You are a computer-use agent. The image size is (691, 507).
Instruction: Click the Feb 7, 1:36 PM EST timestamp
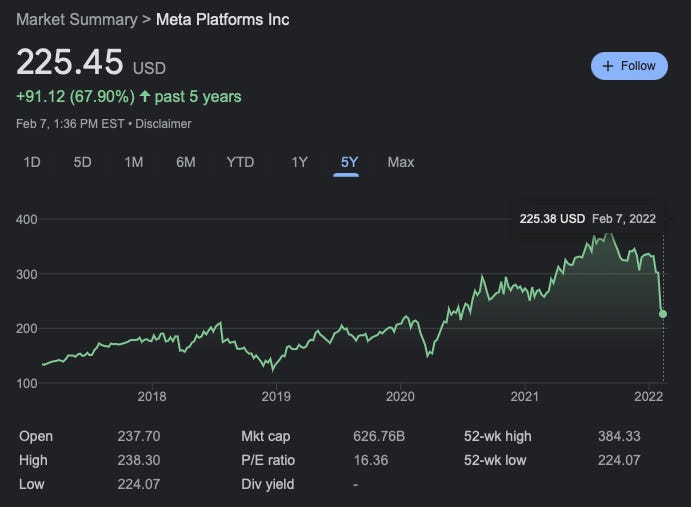pyautogui.click(x=70, y=124)
